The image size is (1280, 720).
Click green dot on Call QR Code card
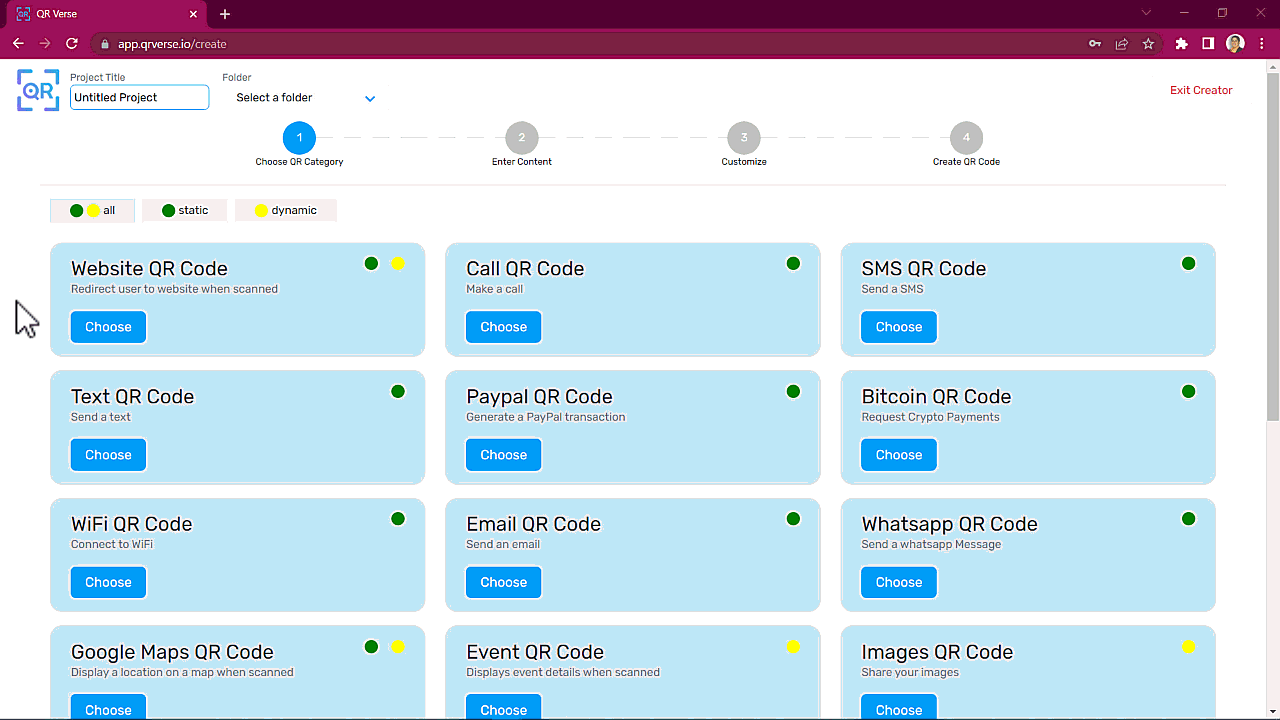(793, 264)
